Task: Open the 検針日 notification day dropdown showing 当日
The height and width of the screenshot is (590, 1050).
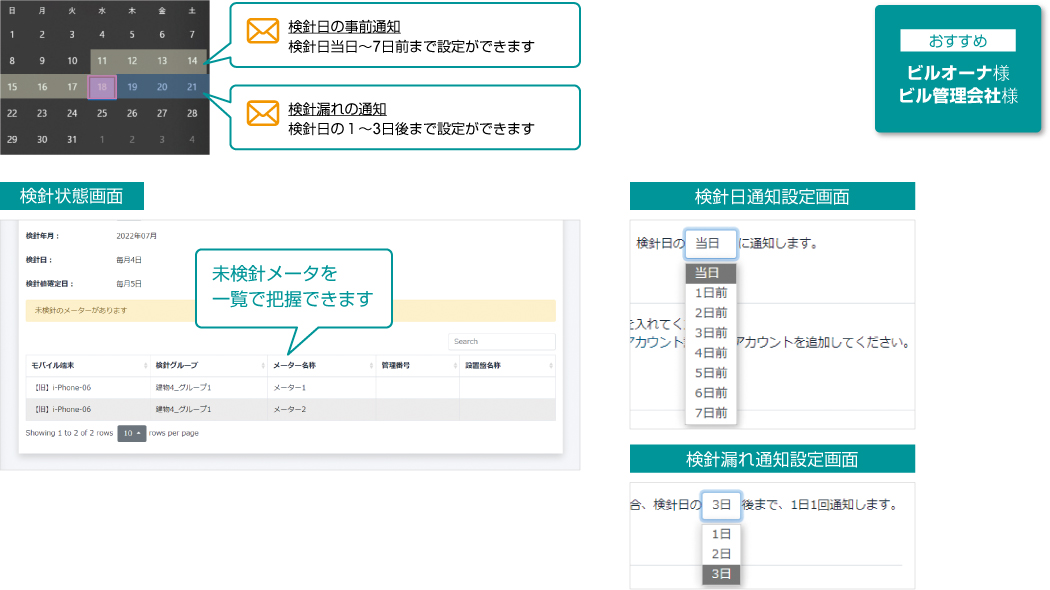Action: (x=710, y=244)
